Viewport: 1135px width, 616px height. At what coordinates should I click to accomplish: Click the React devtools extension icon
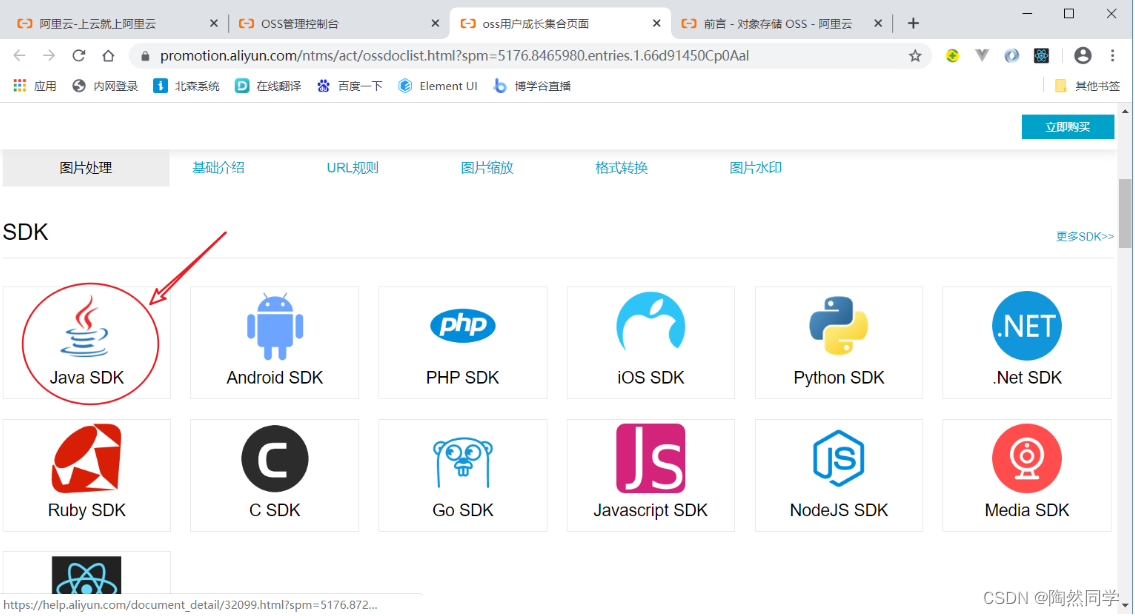click(x=1042, y=56)
